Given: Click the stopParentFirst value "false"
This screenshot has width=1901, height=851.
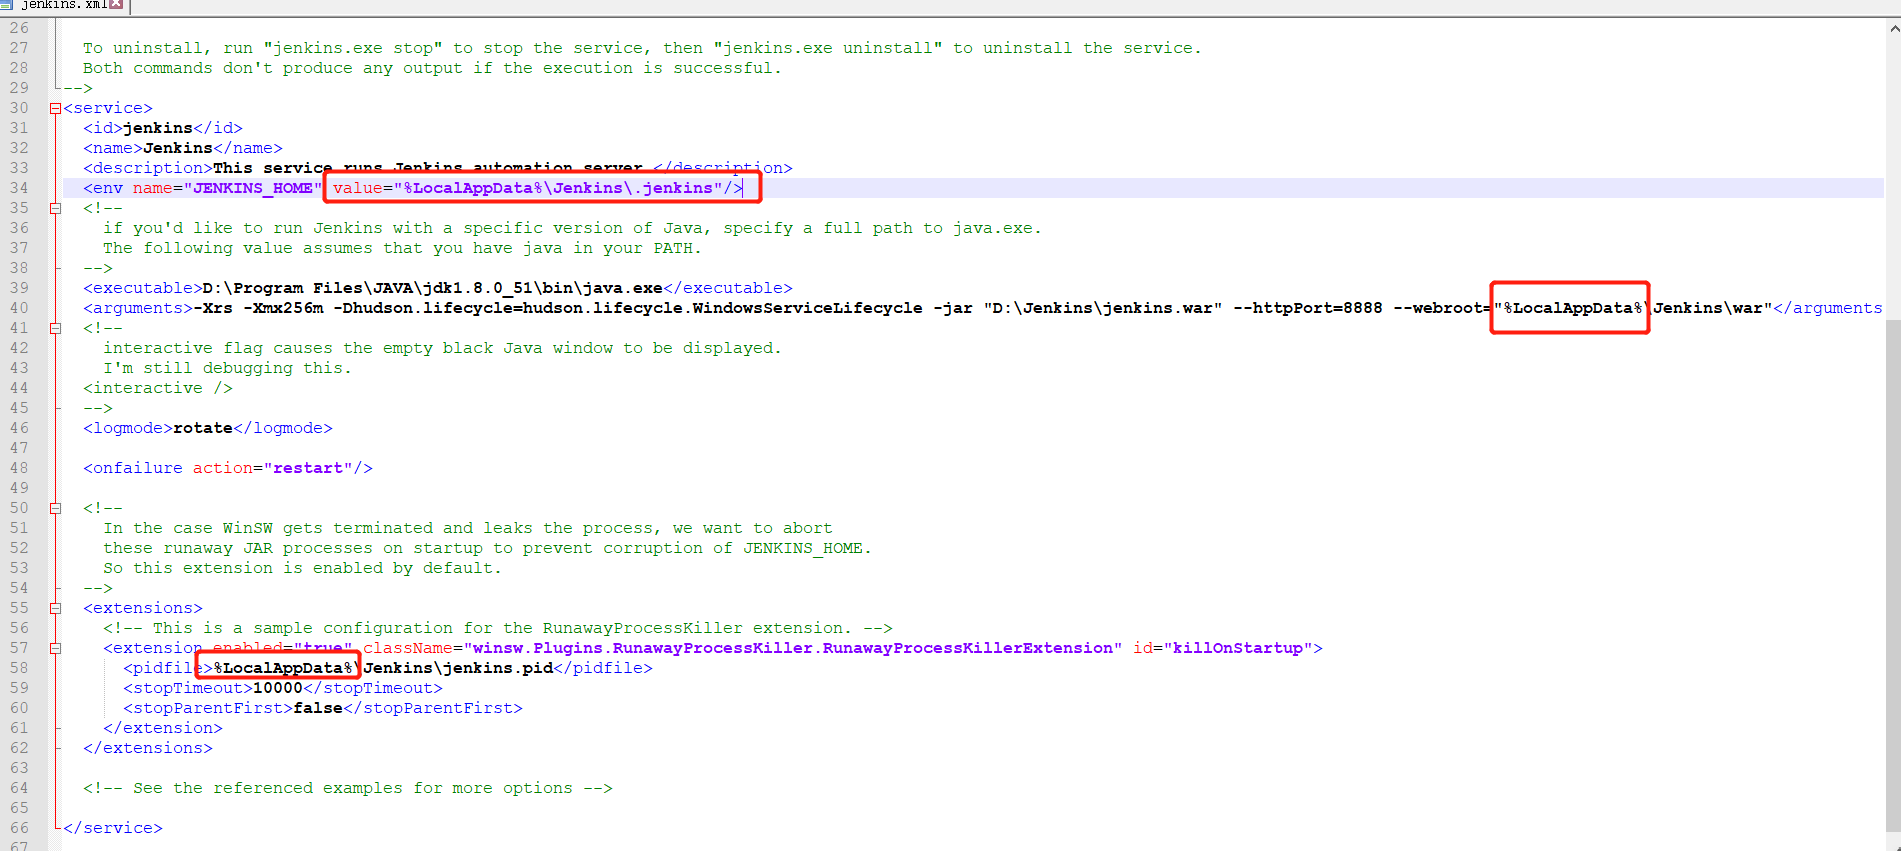Looking at the screenshot, I should click(318, 708).
